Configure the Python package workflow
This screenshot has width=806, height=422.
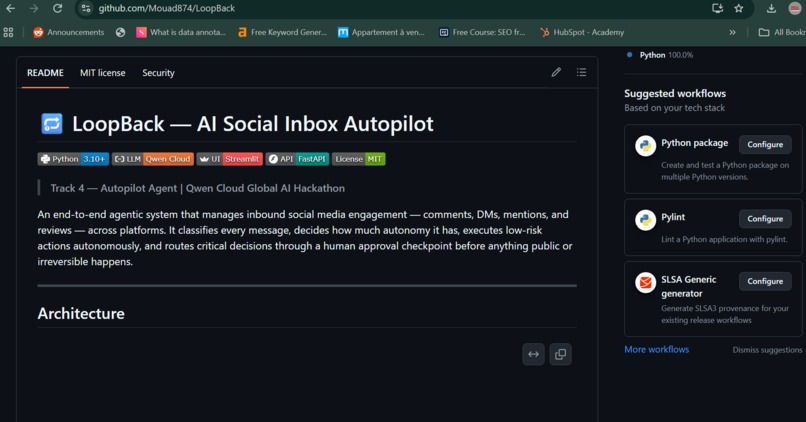coord(765,144)
